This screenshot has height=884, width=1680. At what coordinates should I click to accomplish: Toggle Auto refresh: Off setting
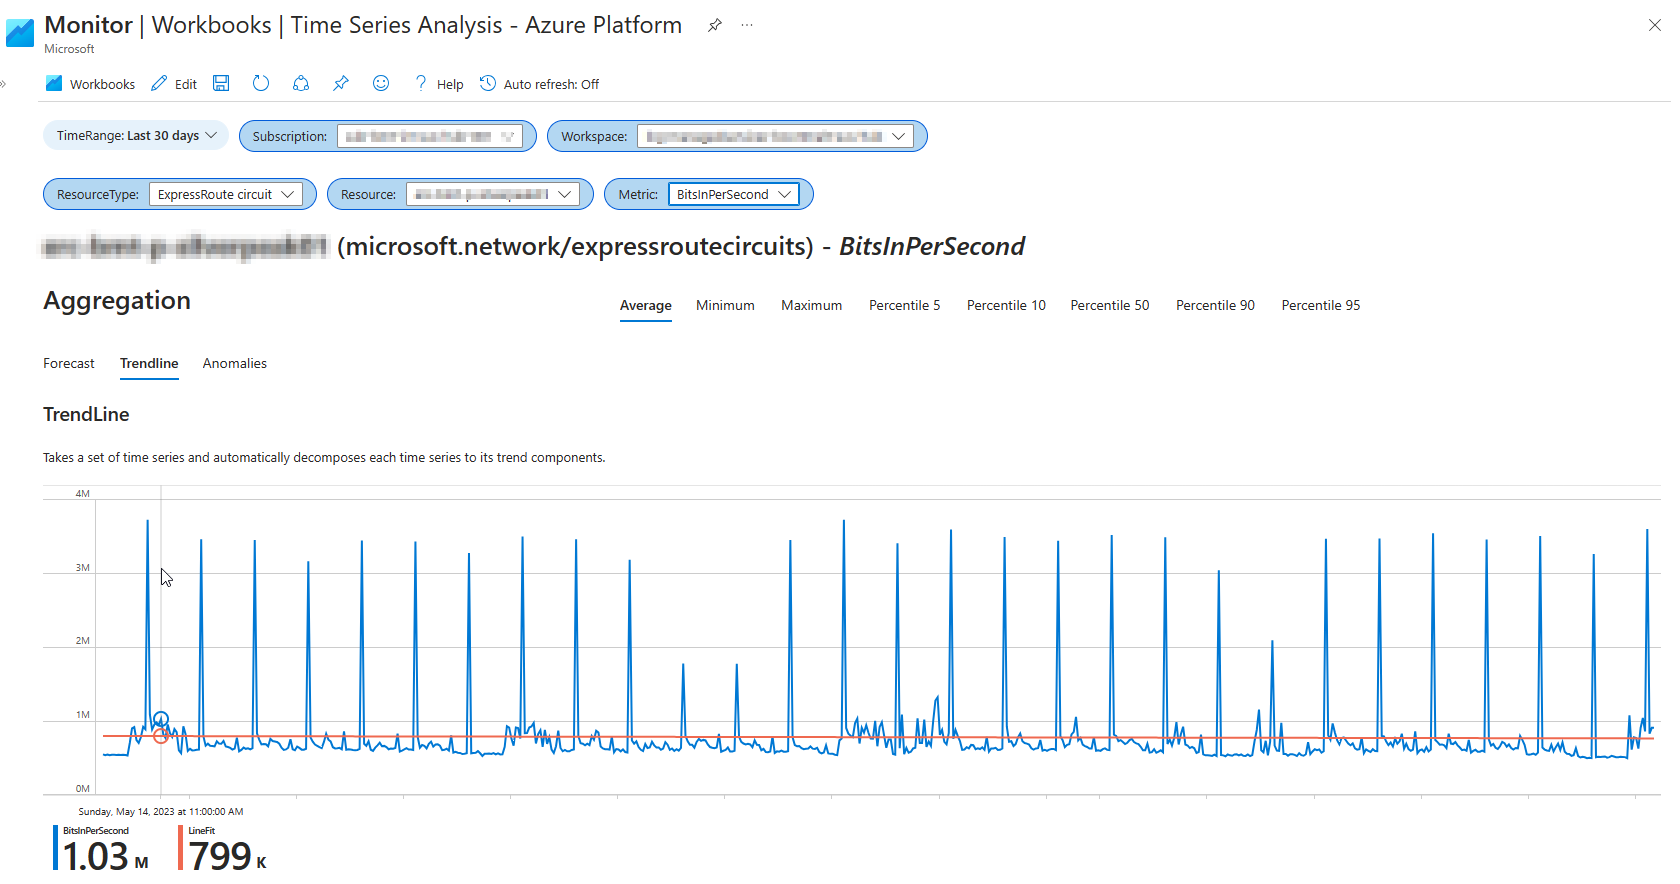[x=539, y=84]
